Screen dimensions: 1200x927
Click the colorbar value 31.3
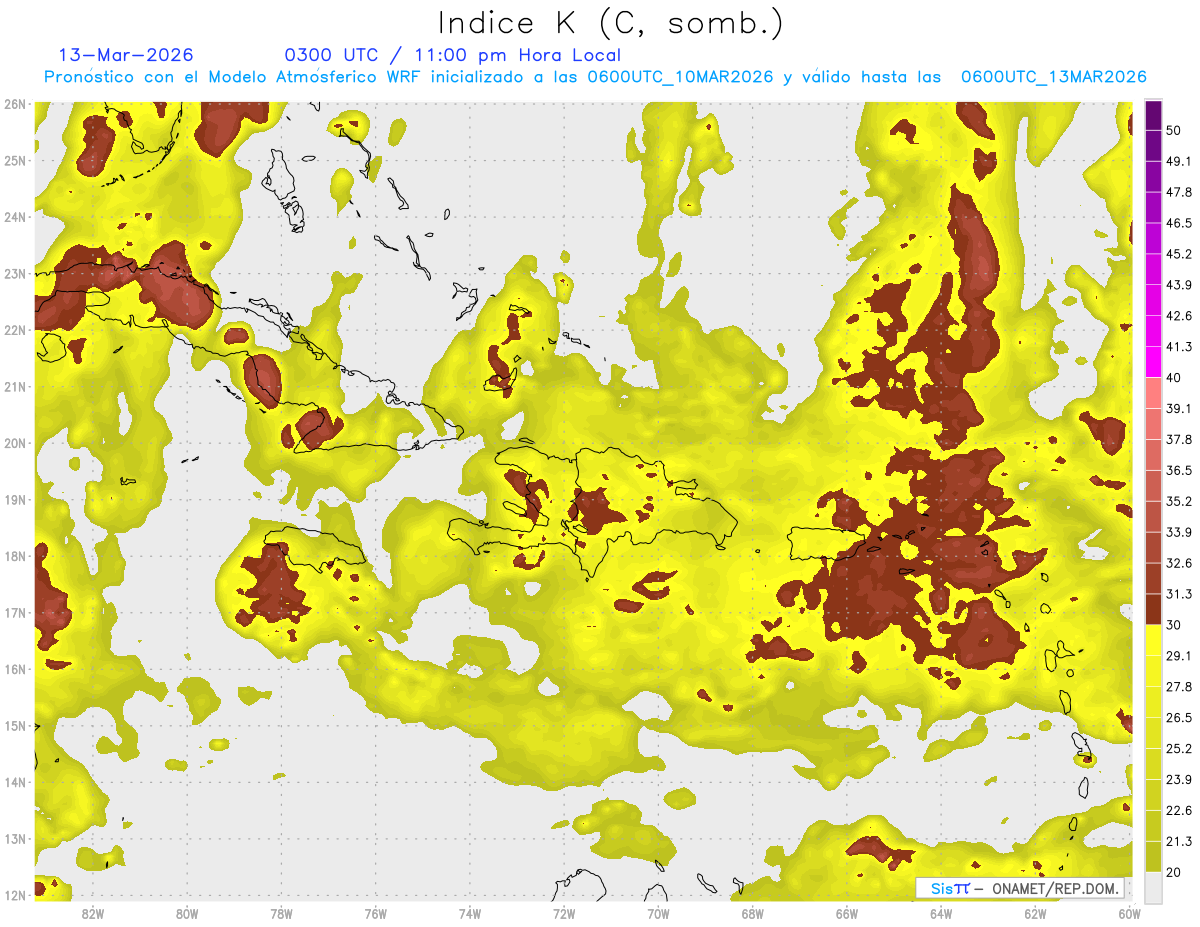(x=1178, y=594)
